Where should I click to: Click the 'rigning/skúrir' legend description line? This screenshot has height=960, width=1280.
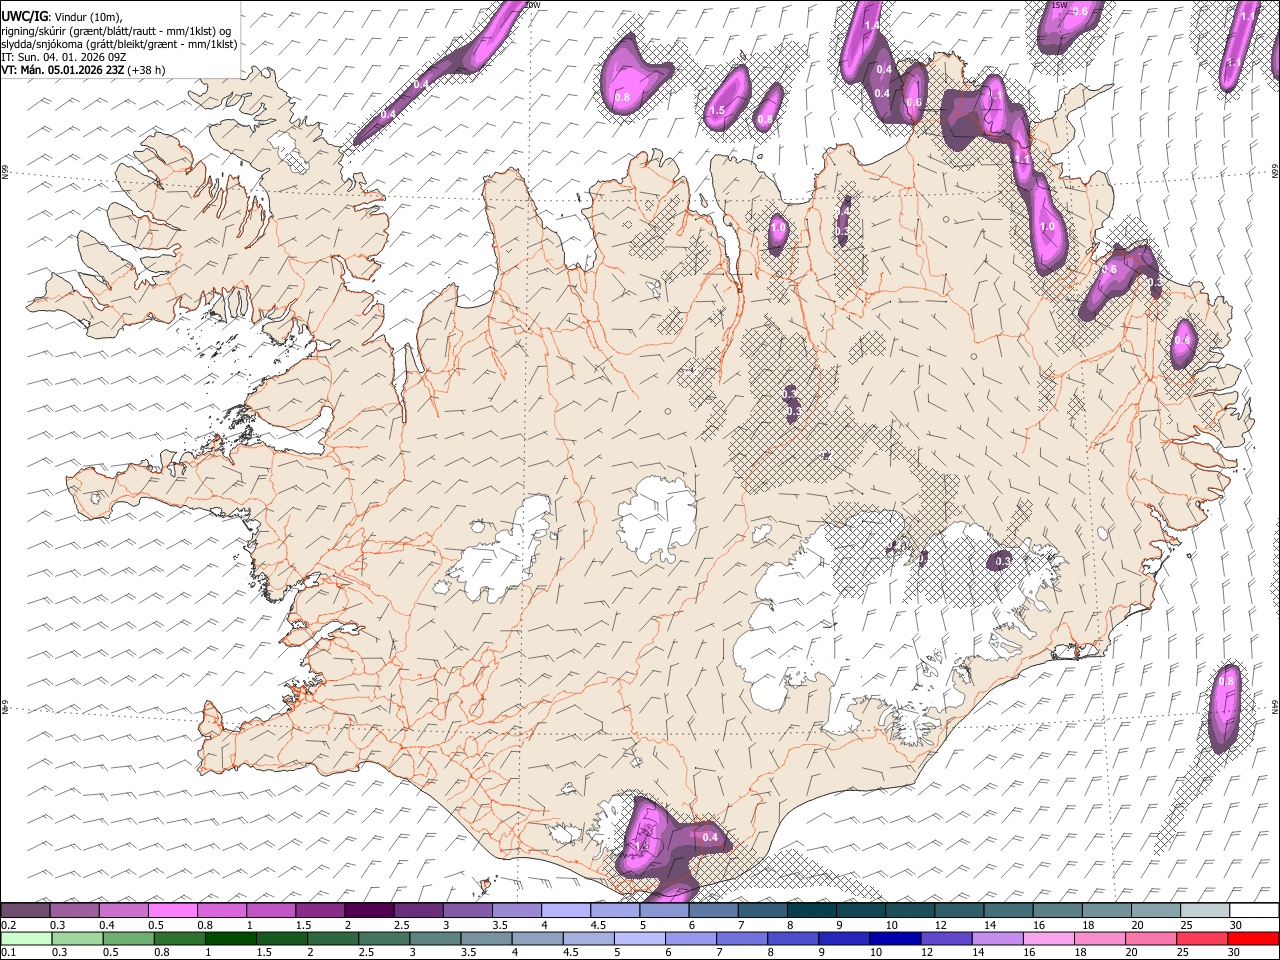coord(117,30)
